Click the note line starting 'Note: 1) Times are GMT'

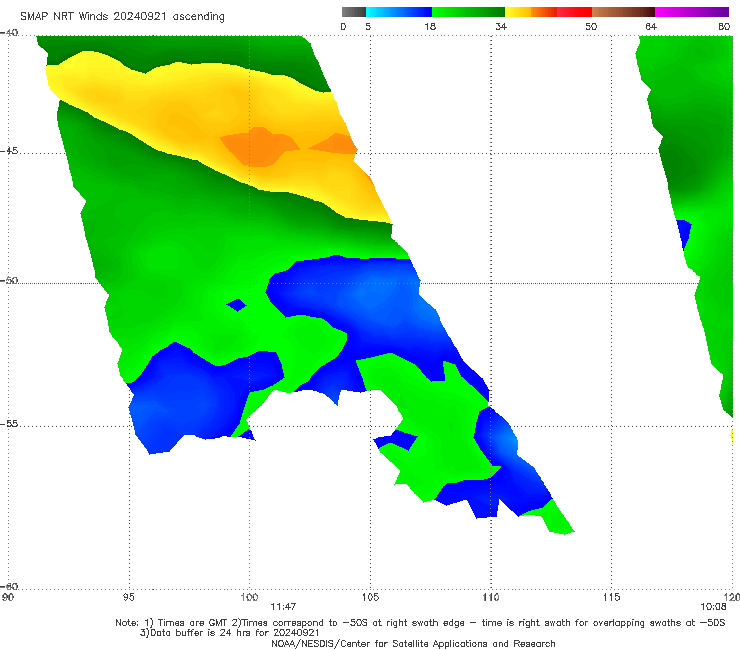420,623
